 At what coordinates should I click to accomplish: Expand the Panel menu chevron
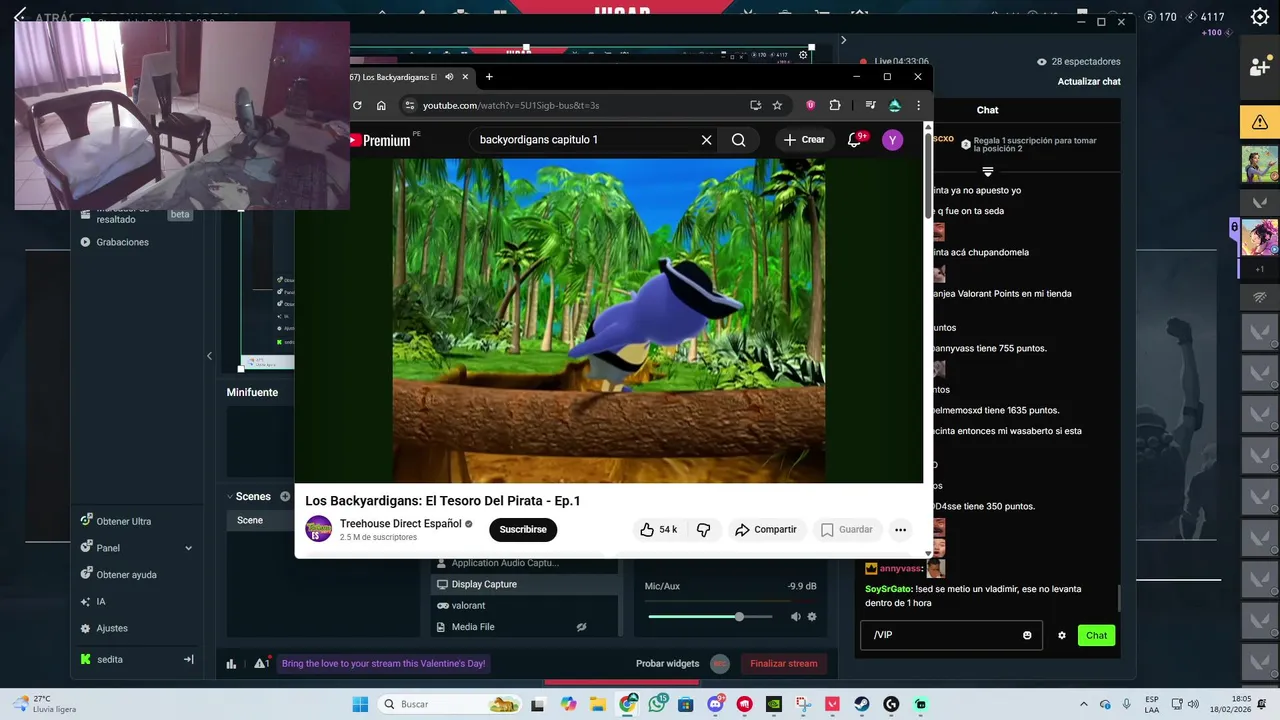coord(188,548)
